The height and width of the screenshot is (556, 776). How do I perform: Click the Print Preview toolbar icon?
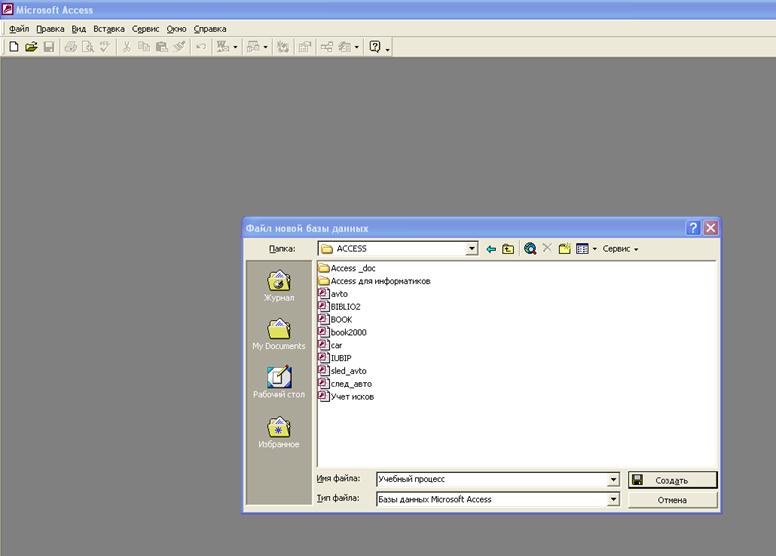[88, 47]
